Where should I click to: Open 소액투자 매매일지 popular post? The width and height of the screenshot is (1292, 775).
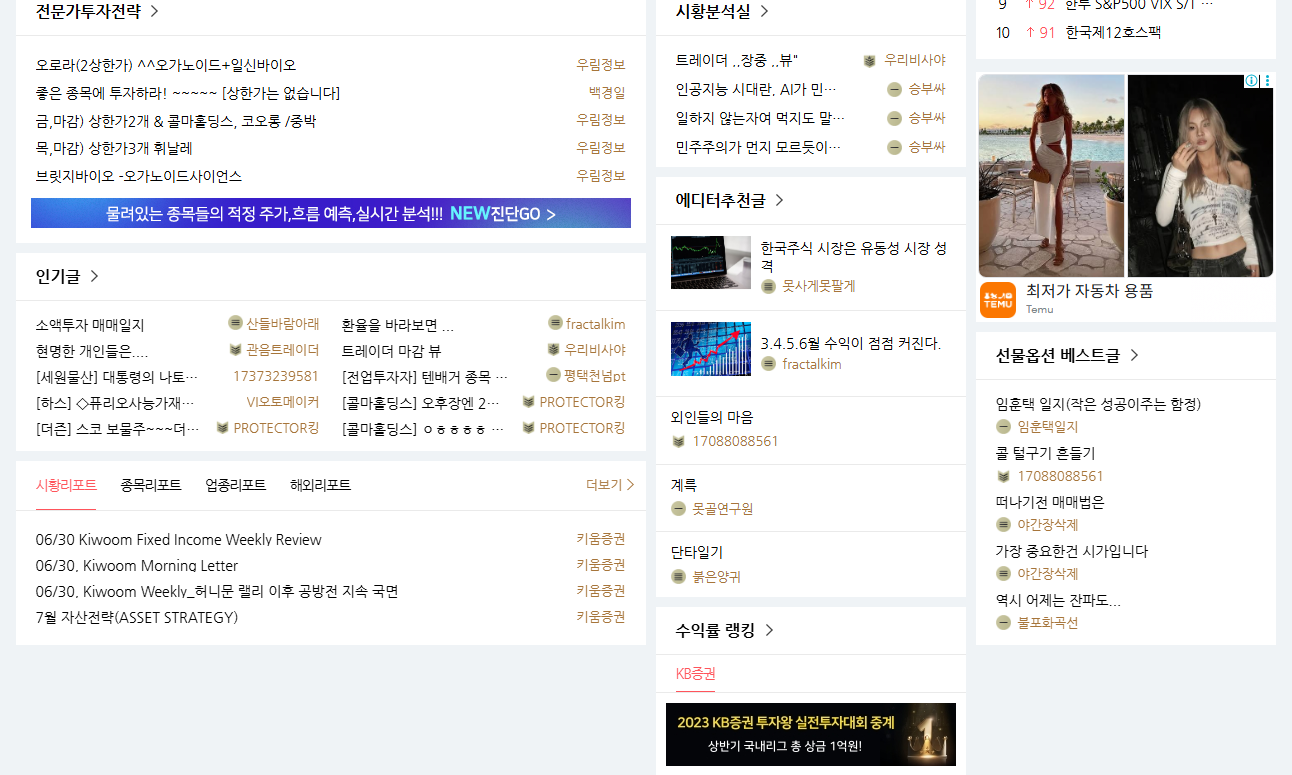pos(90,325)
